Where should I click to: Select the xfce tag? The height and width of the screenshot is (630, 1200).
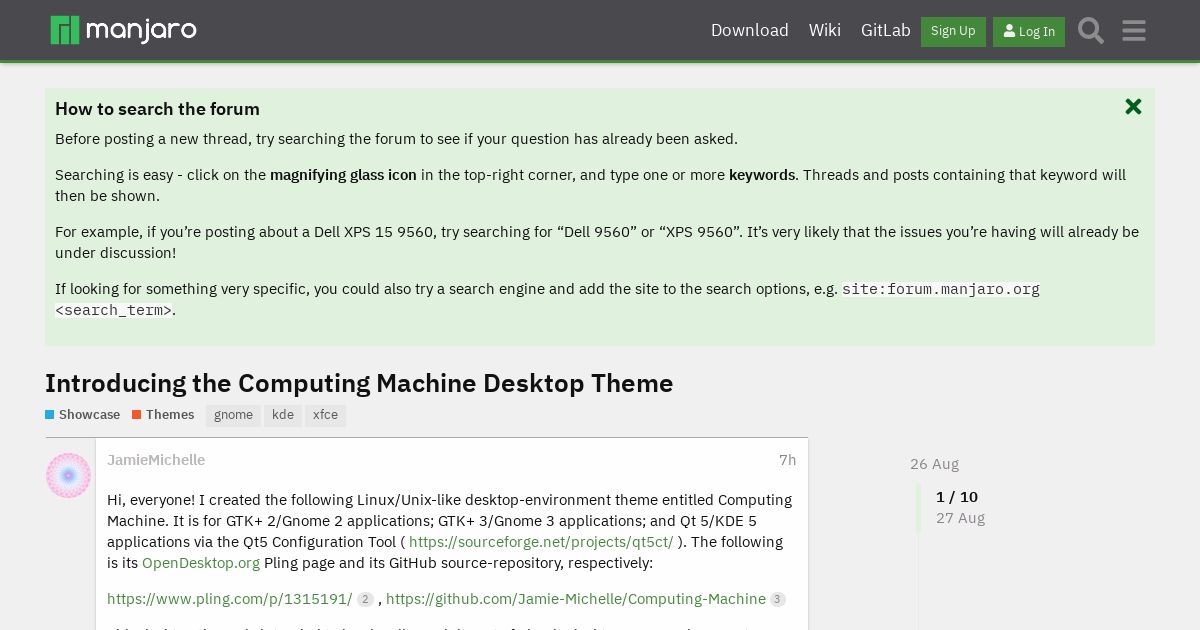(x=325, y=415)
